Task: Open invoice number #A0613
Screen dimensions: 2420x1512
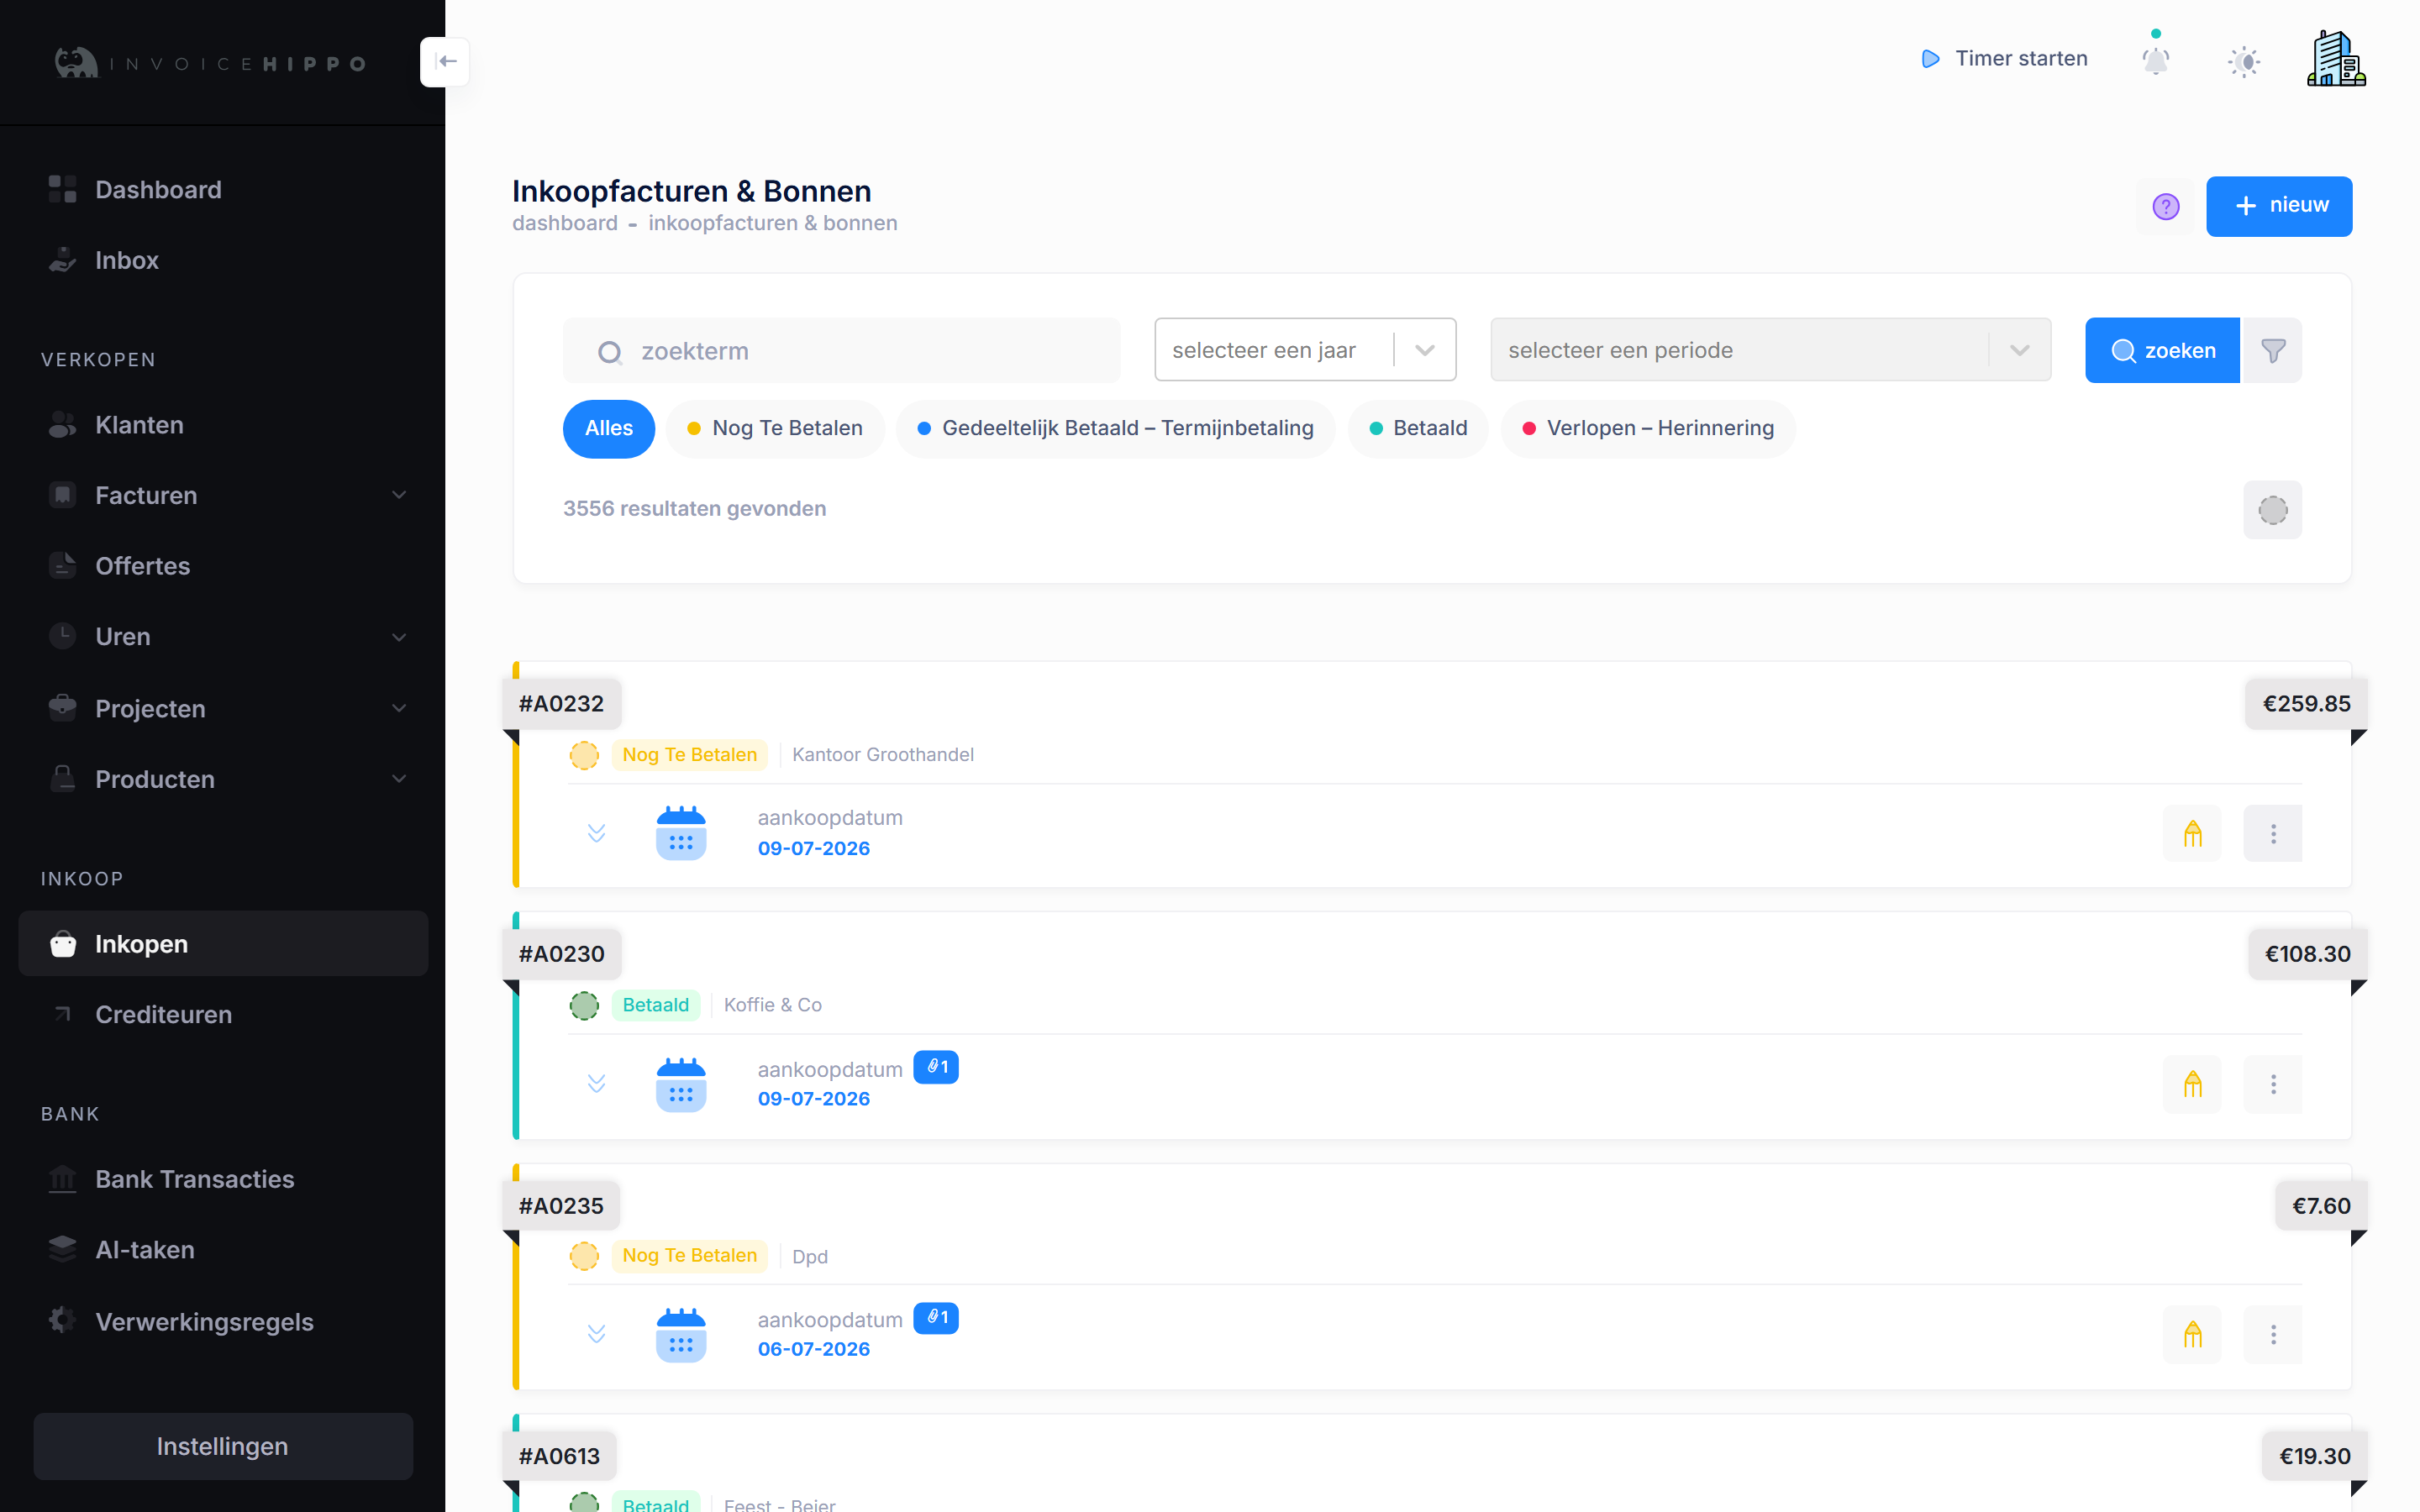Action: click(559, 1456)
